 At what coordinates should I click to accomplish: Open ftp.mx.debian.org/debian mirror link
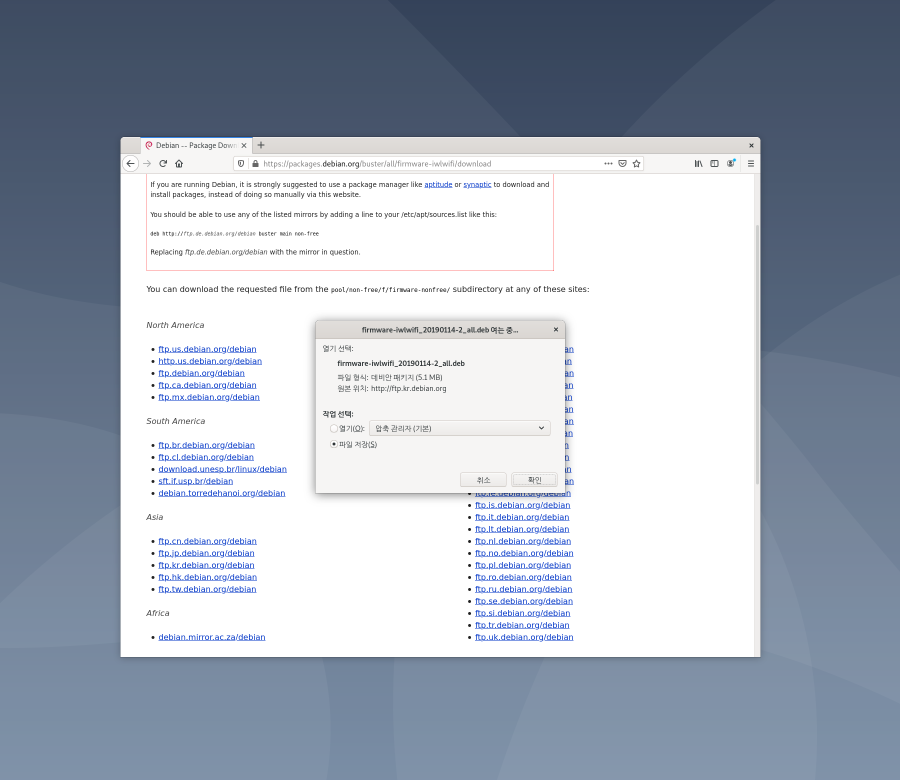click(x=209, y=397)
